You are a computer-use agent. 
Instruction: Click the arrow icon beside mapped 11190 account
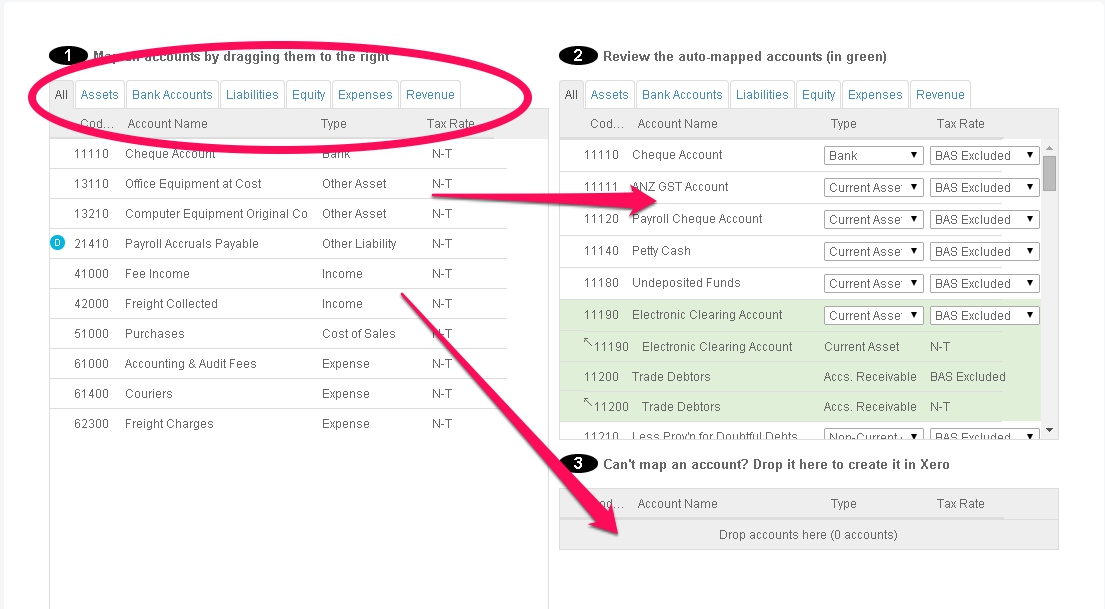(588, 344)
